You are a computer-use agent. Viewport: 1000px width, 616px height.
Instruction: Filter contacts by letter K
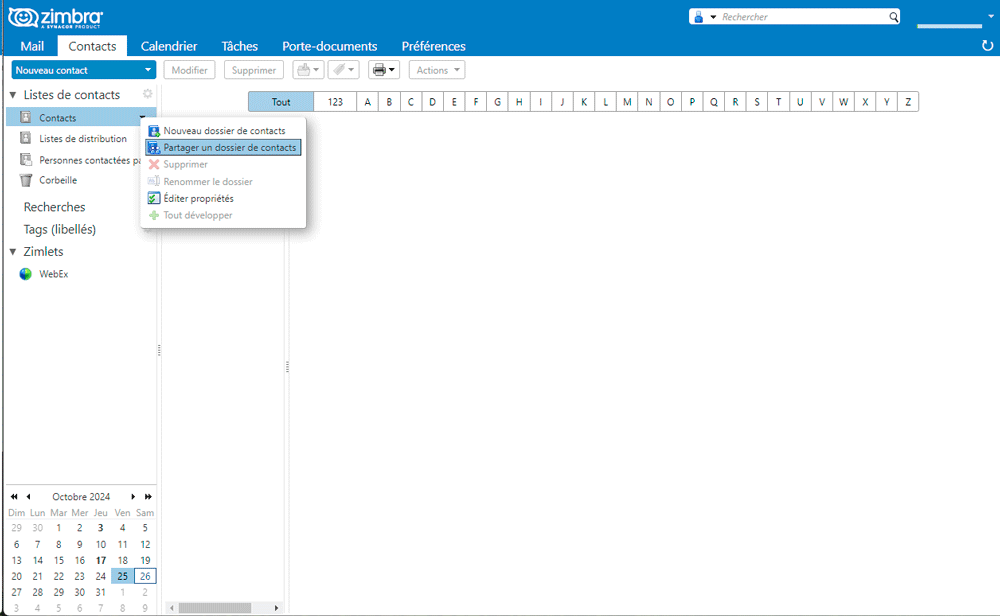[x=584, y=102]
